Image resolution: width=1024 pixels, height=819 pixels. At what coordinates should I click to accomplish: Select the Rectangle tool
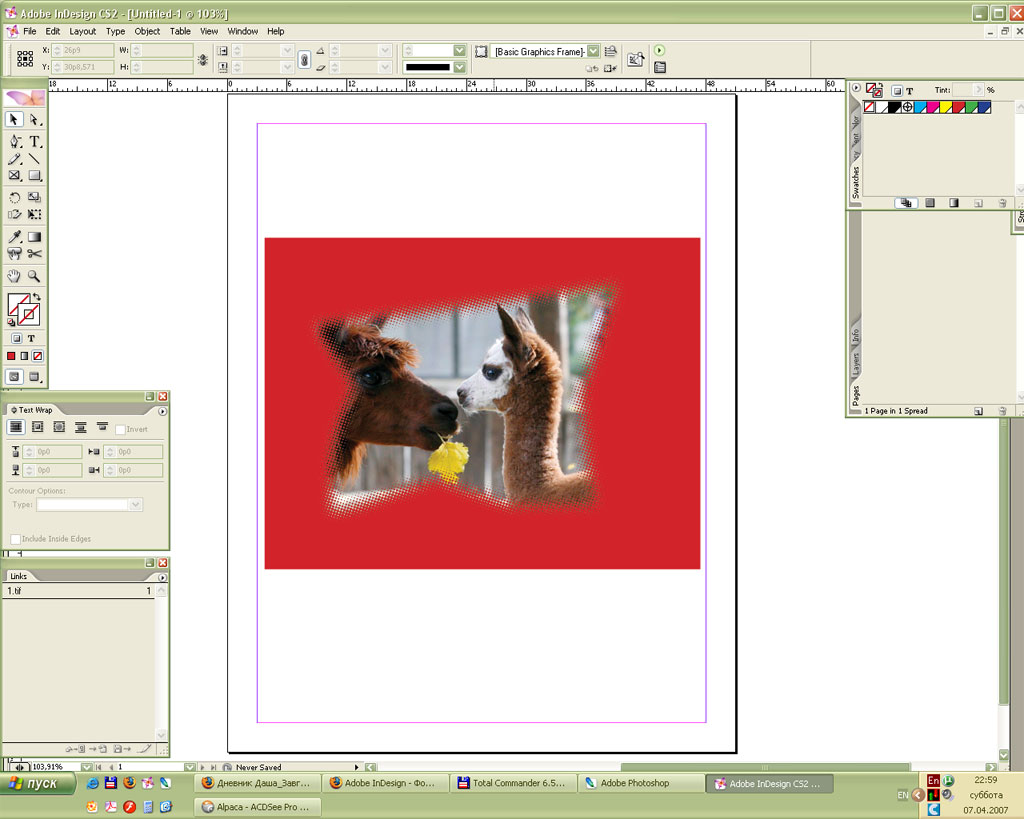pos(35,175)
